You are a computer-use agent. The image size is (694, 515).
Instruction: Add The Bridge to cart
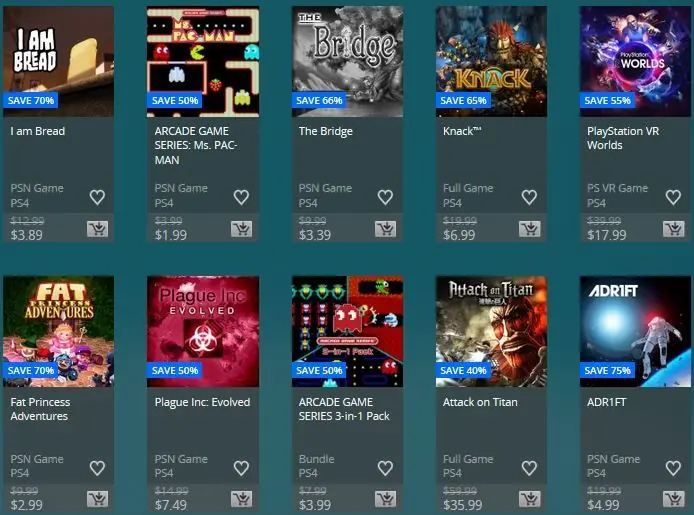386,229
